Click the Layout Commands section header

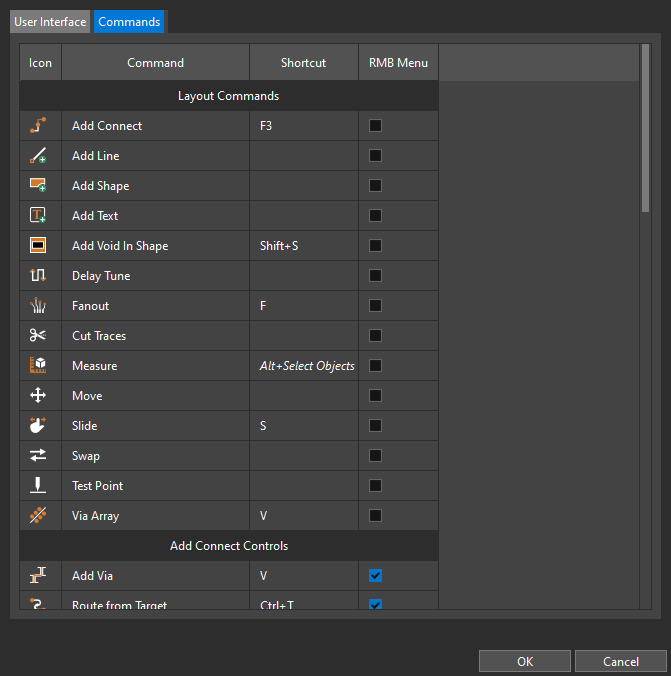[x=229, y=96]
